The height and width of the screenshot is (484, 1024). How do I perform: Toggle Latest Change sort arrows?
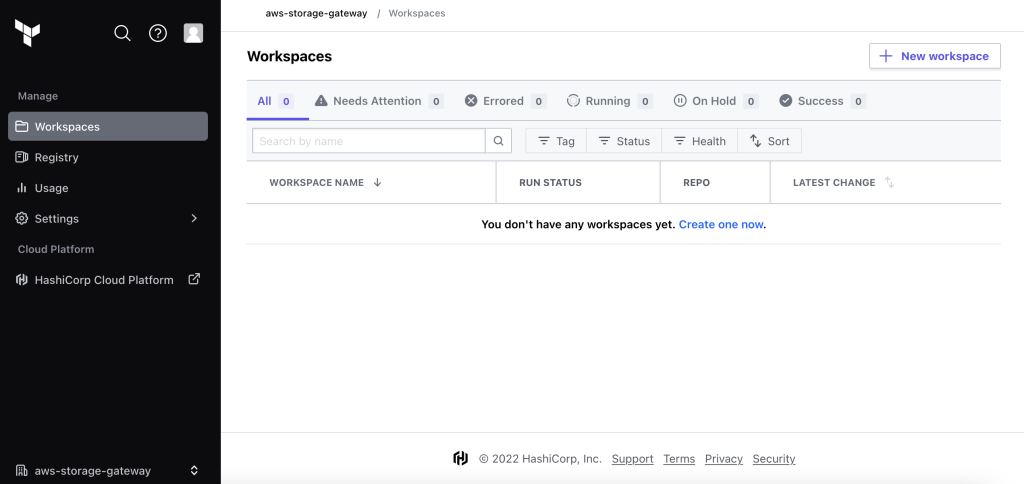889,183
